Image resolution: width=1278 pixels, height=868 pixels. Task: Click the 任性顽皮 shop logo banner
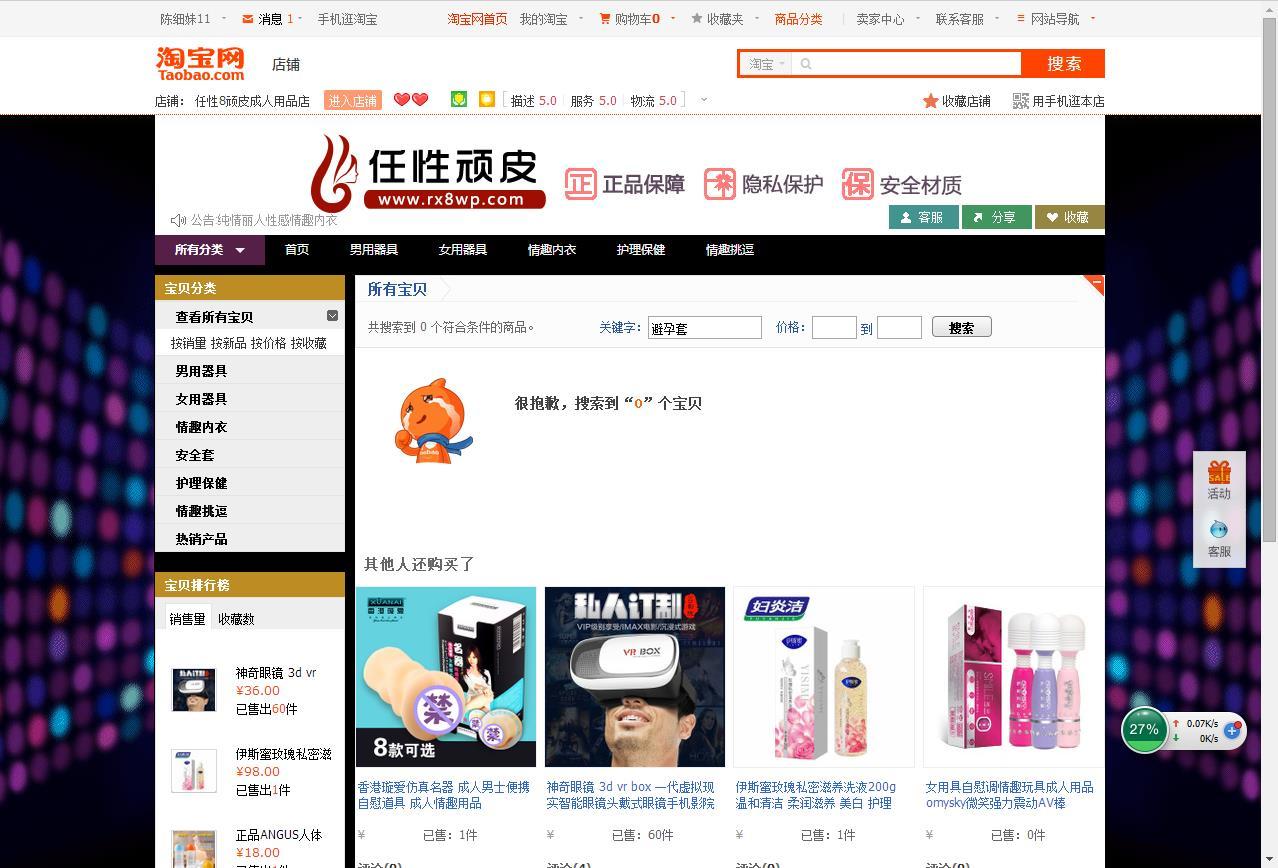pos(428,173)
